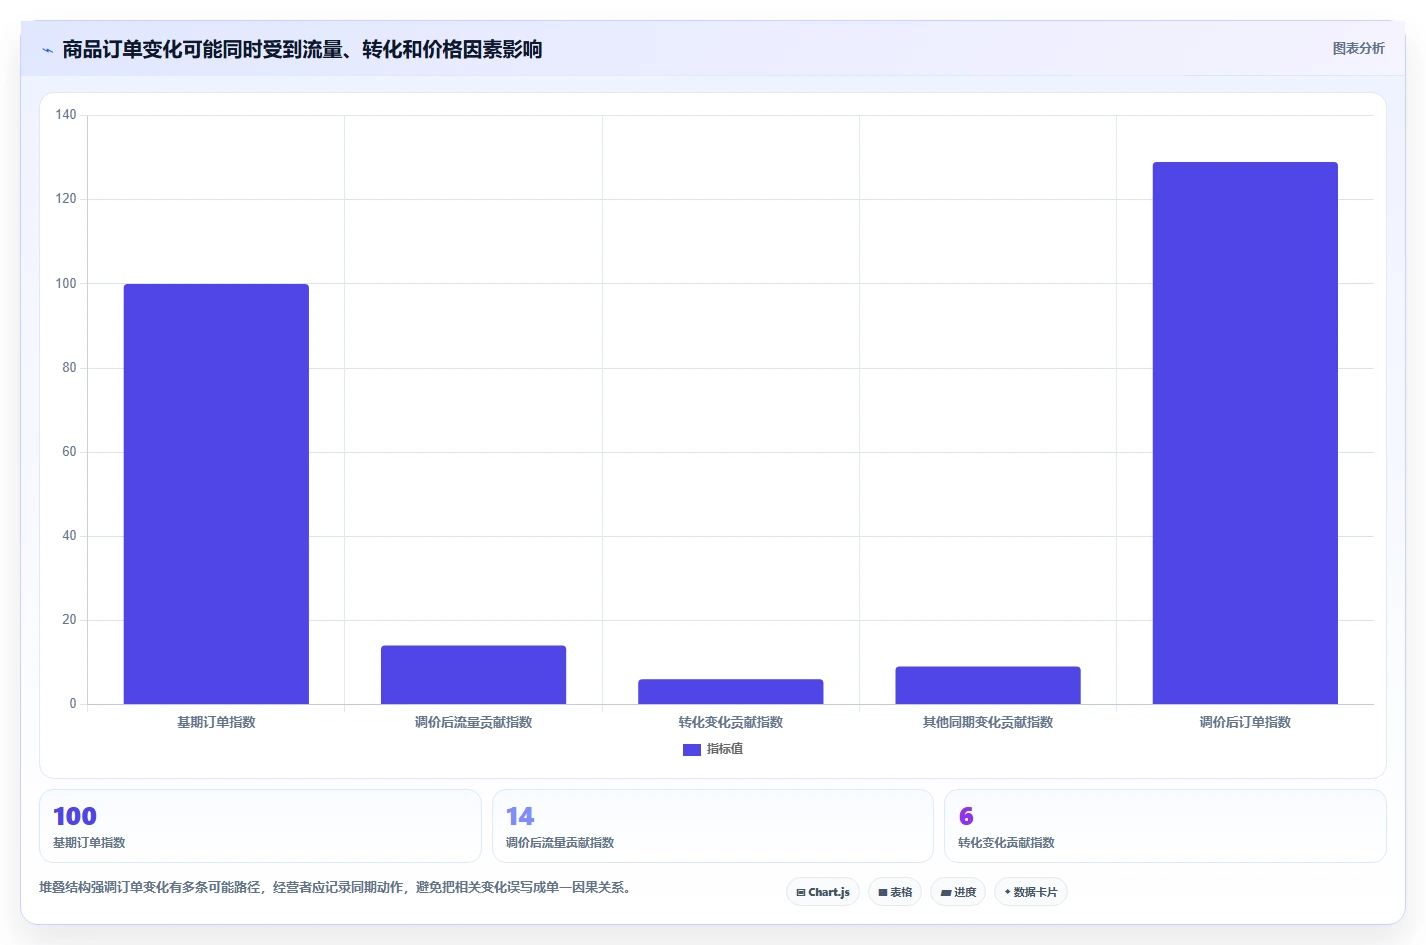Open the 基期订单指数 card showing 100
Screen dimensions: 1426x945
(x=260, y=826)
